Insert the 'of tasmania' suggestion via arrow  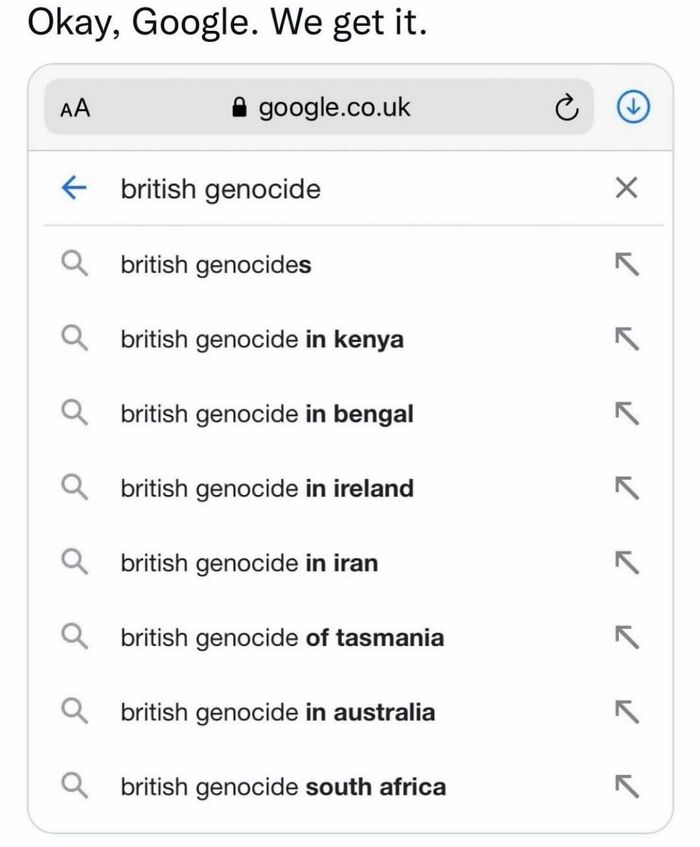pos(626,638)
